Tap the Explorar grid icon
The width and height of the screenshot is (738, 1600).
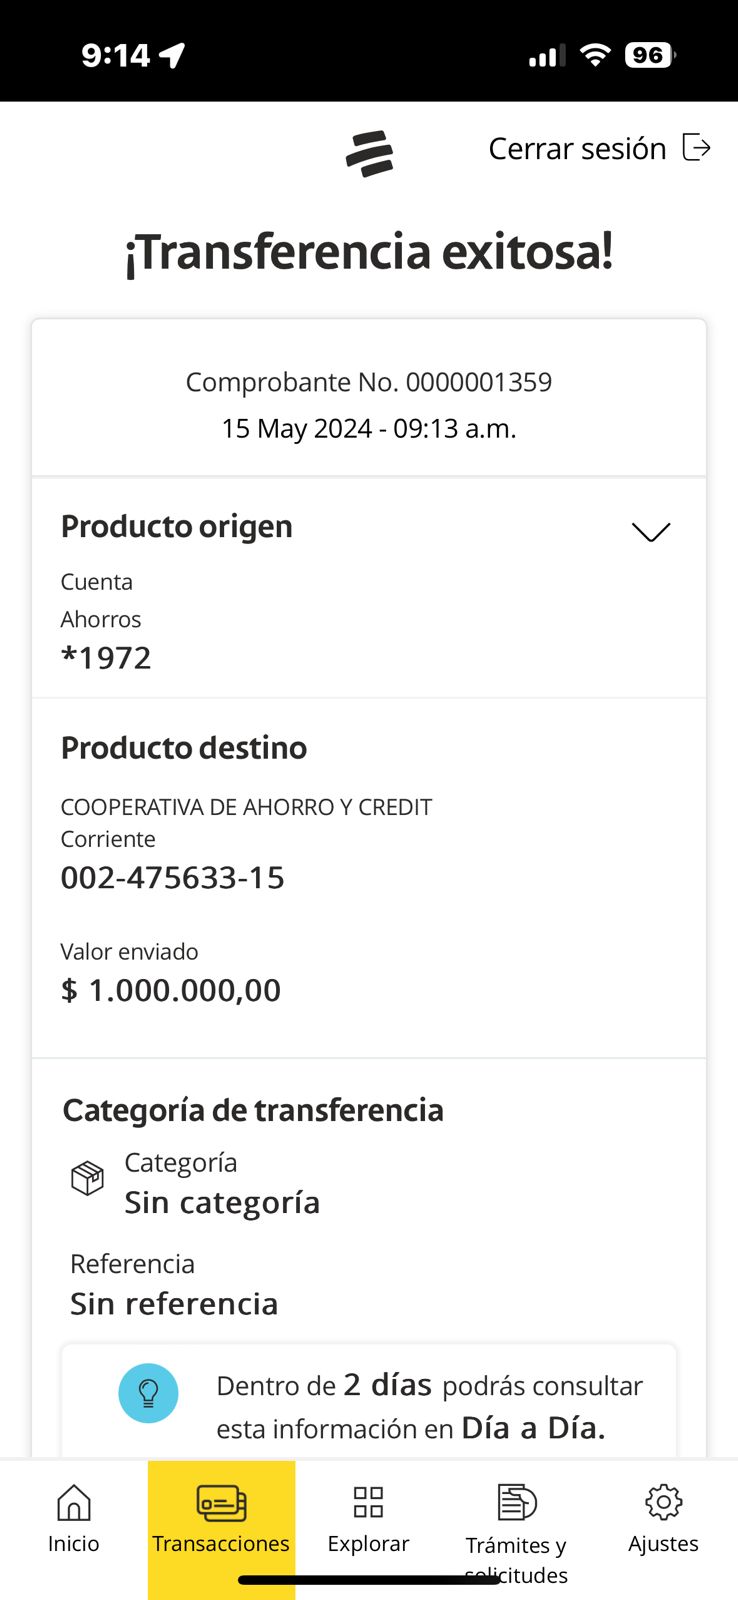pos(368,1502)
